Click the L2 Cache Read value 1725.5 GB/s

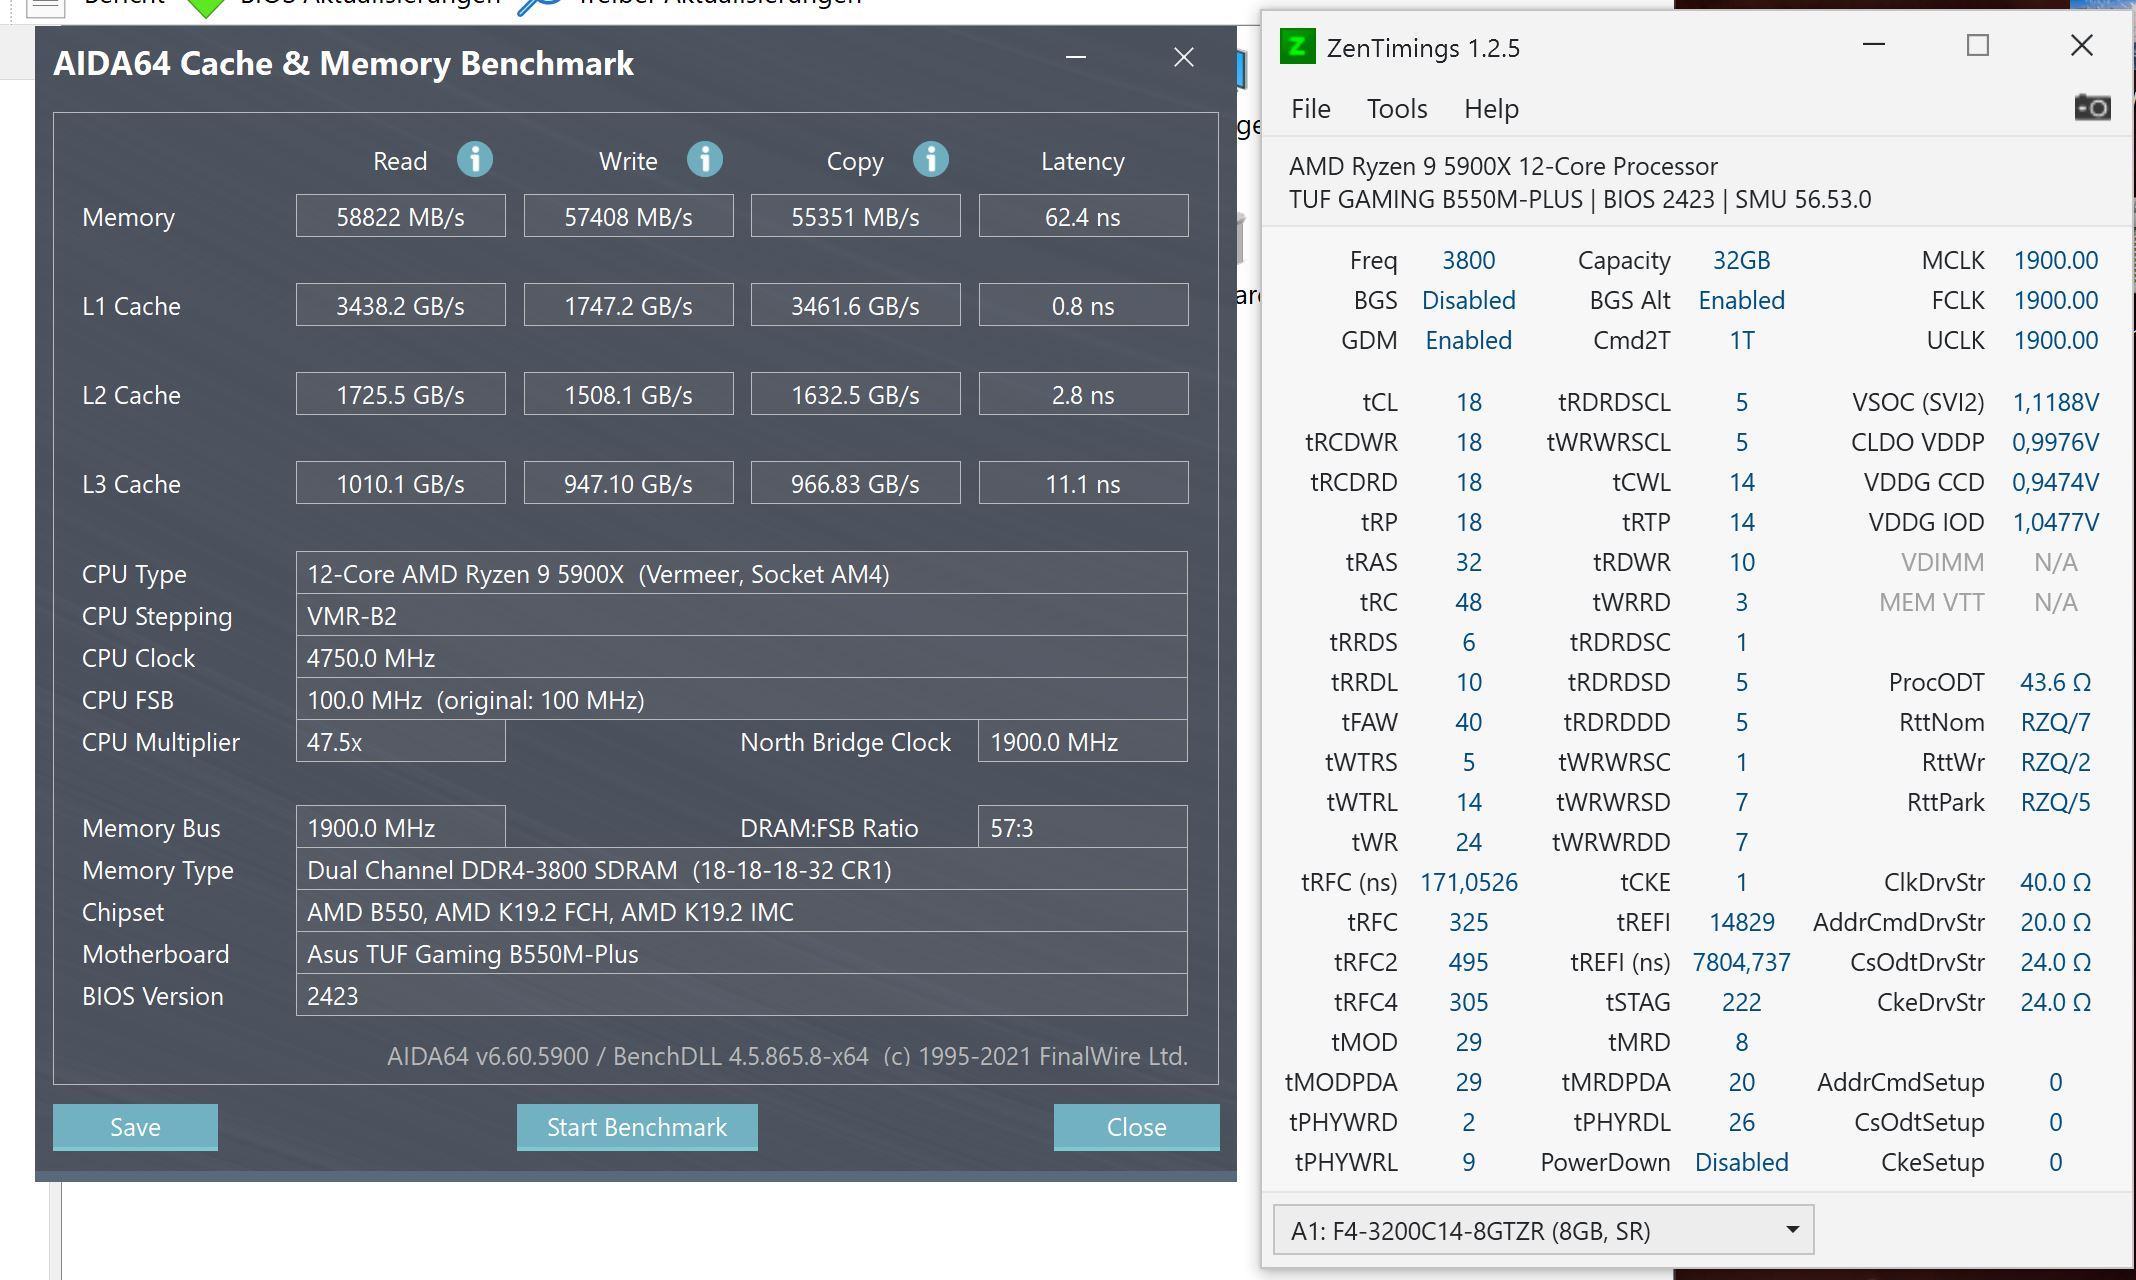point(400,395)
